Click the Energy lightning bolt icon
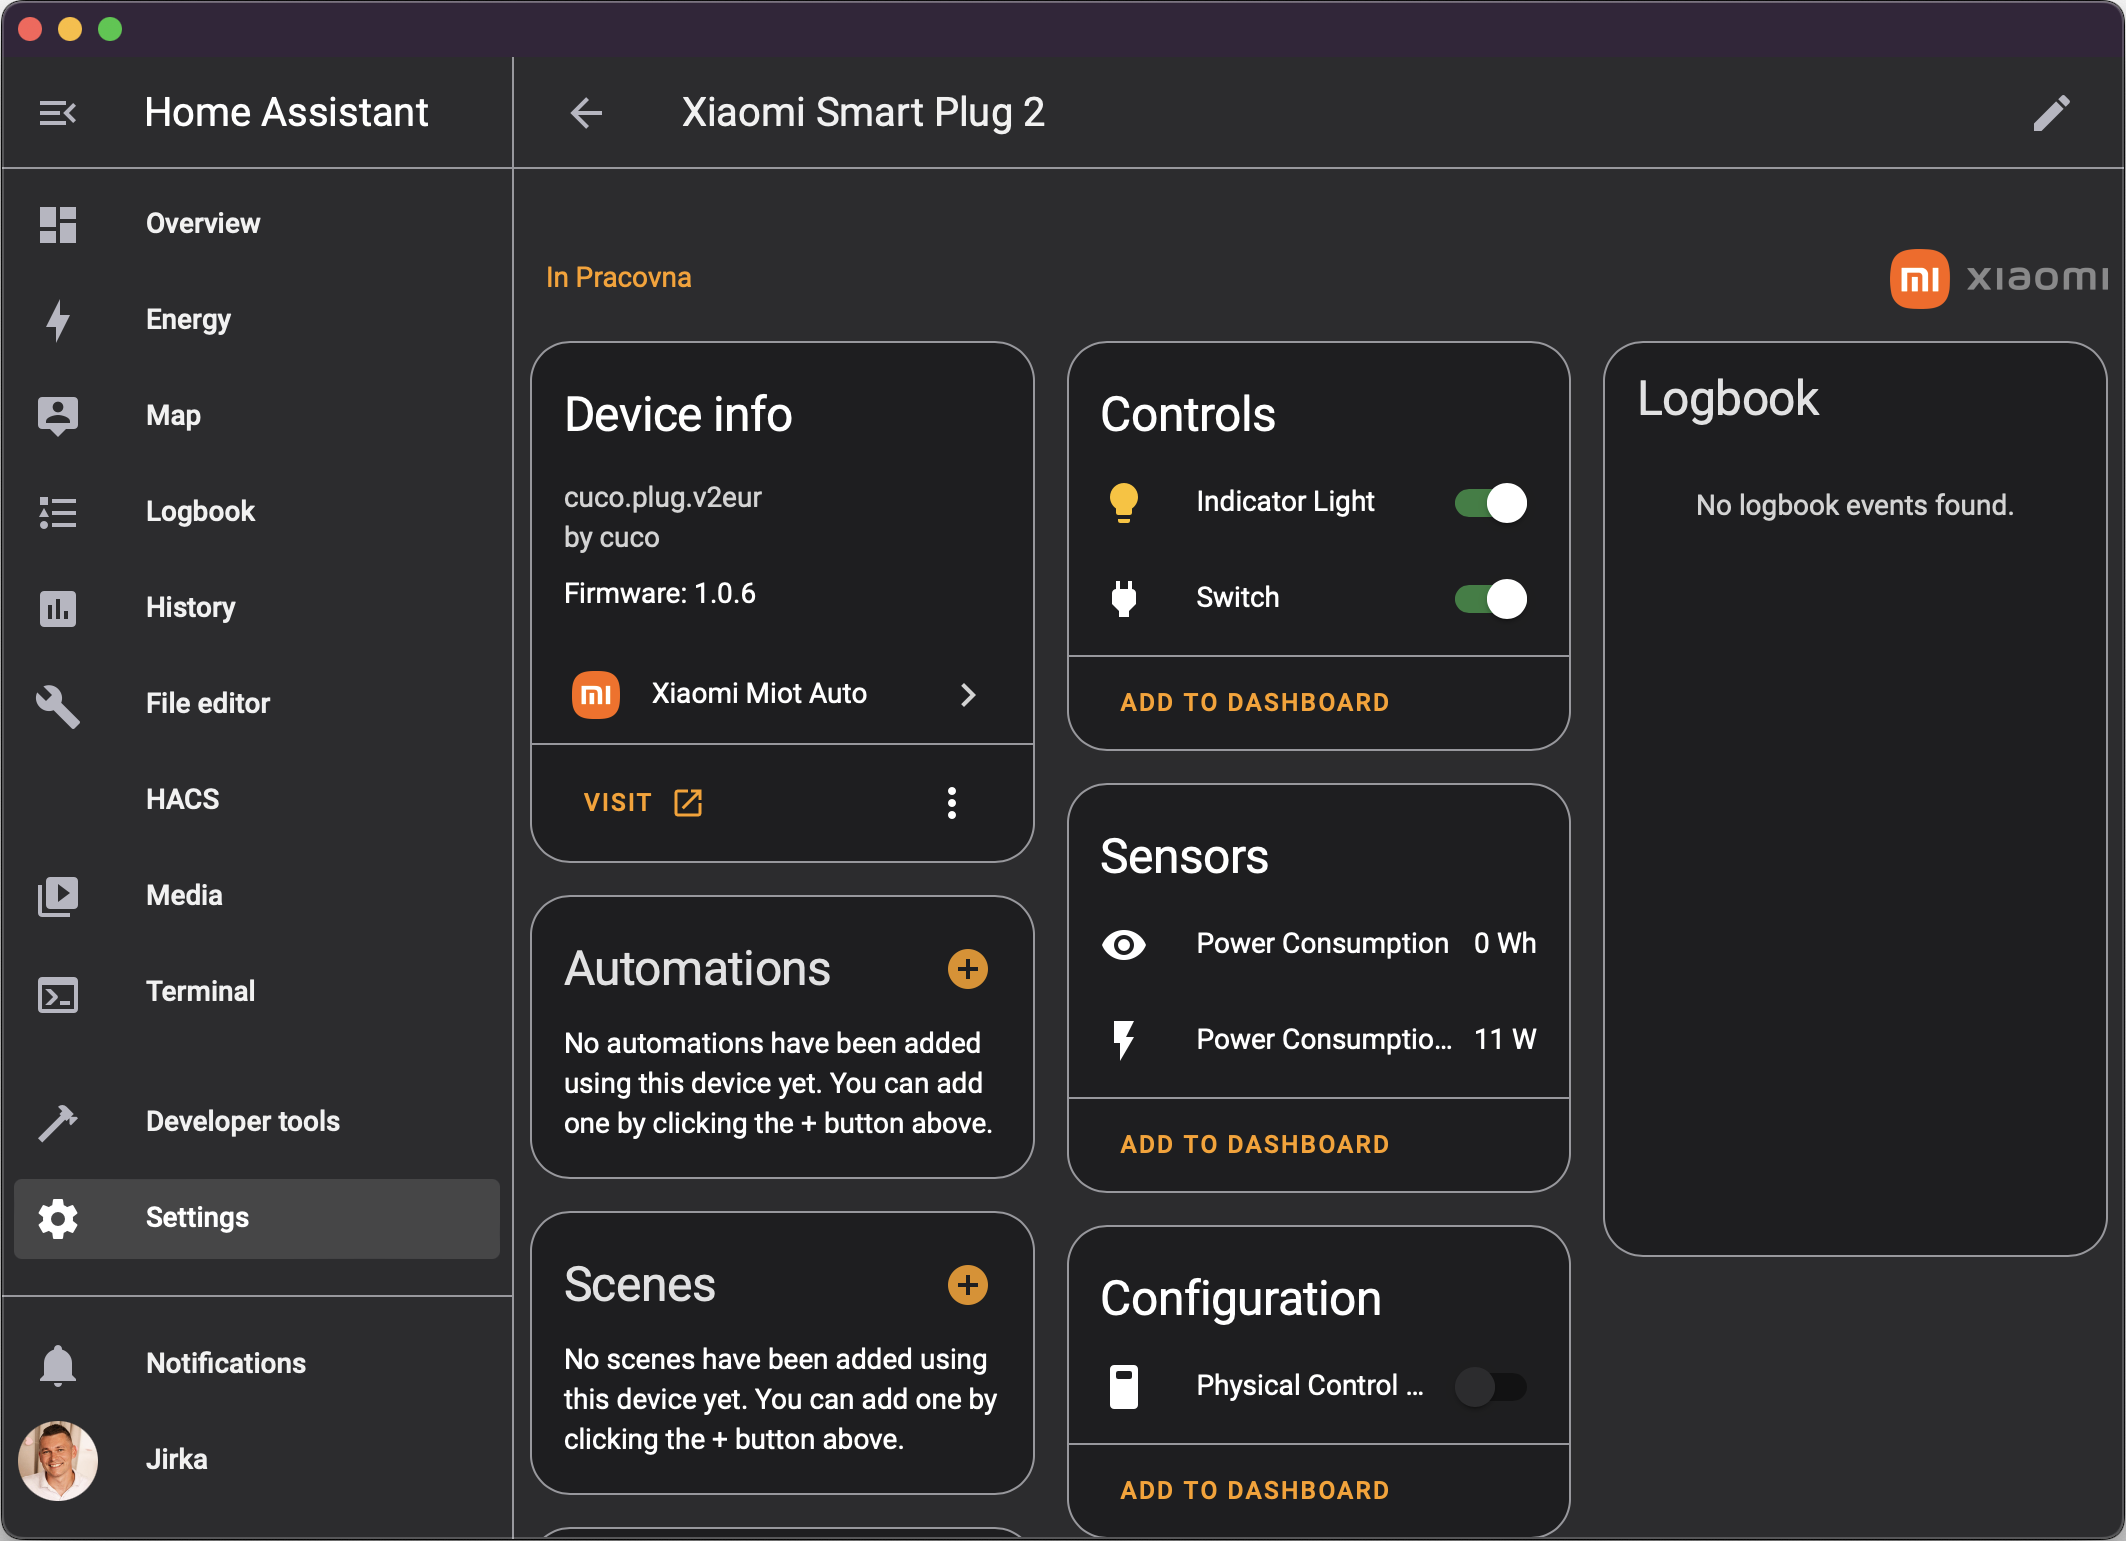This screenshot has height=1541, width=2126. (58, 320)
